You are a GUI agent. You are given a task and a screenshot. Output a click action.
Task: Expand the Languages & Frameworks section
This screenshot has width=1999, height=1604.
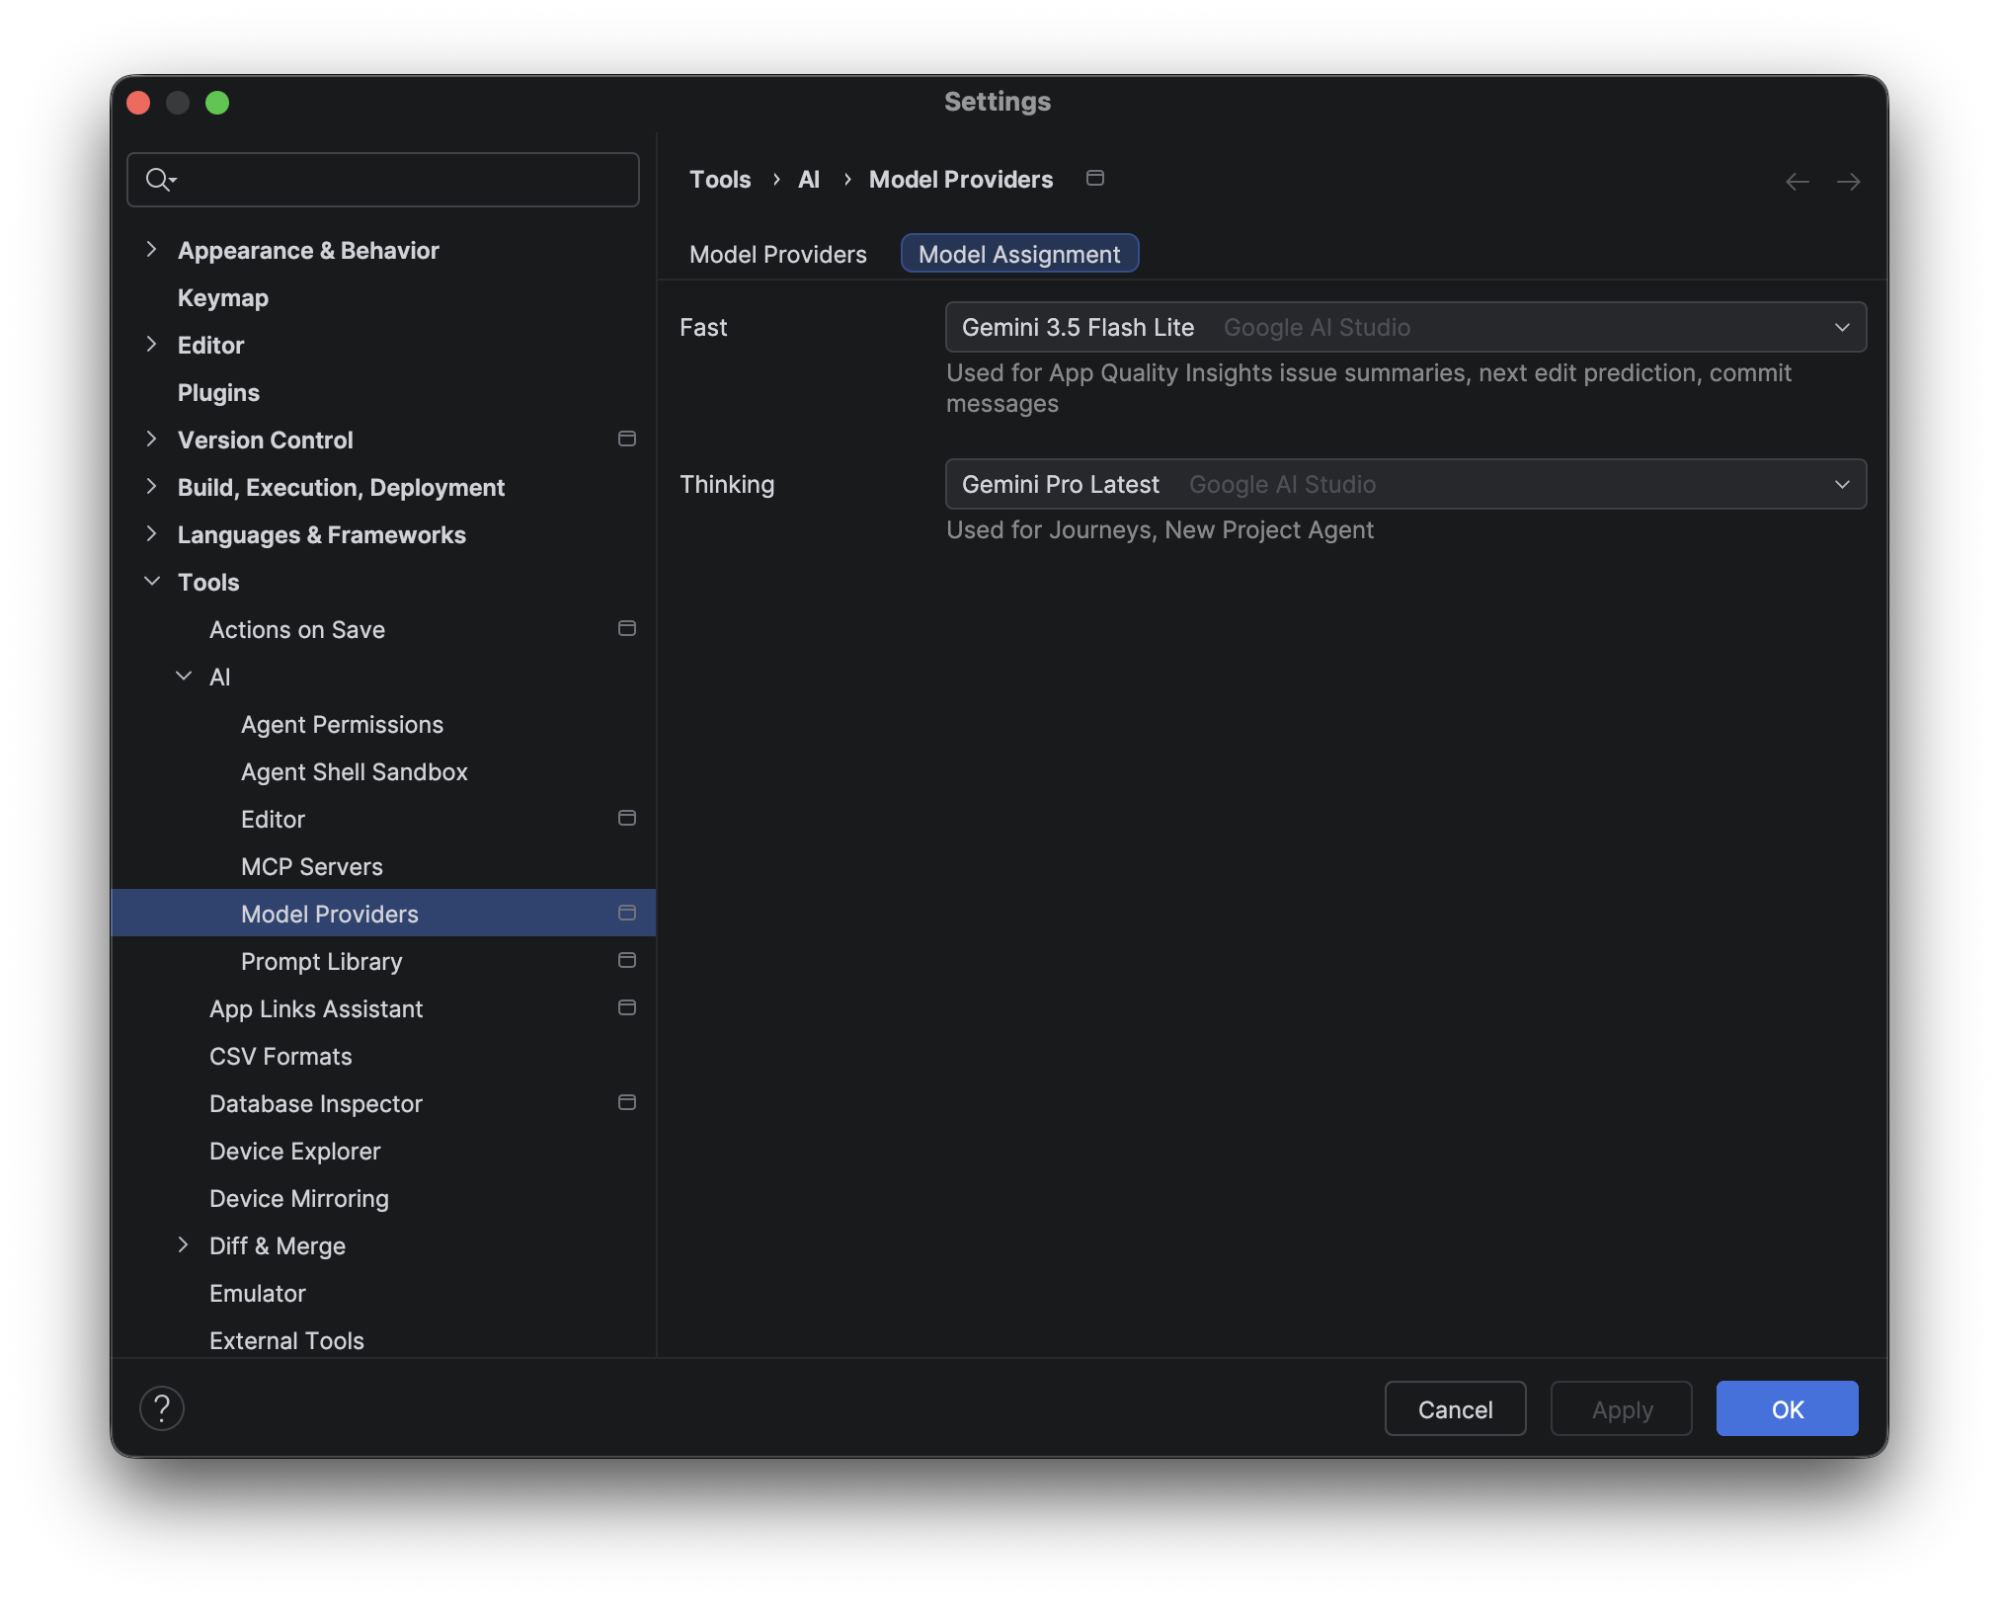click(x=151, y=534)
